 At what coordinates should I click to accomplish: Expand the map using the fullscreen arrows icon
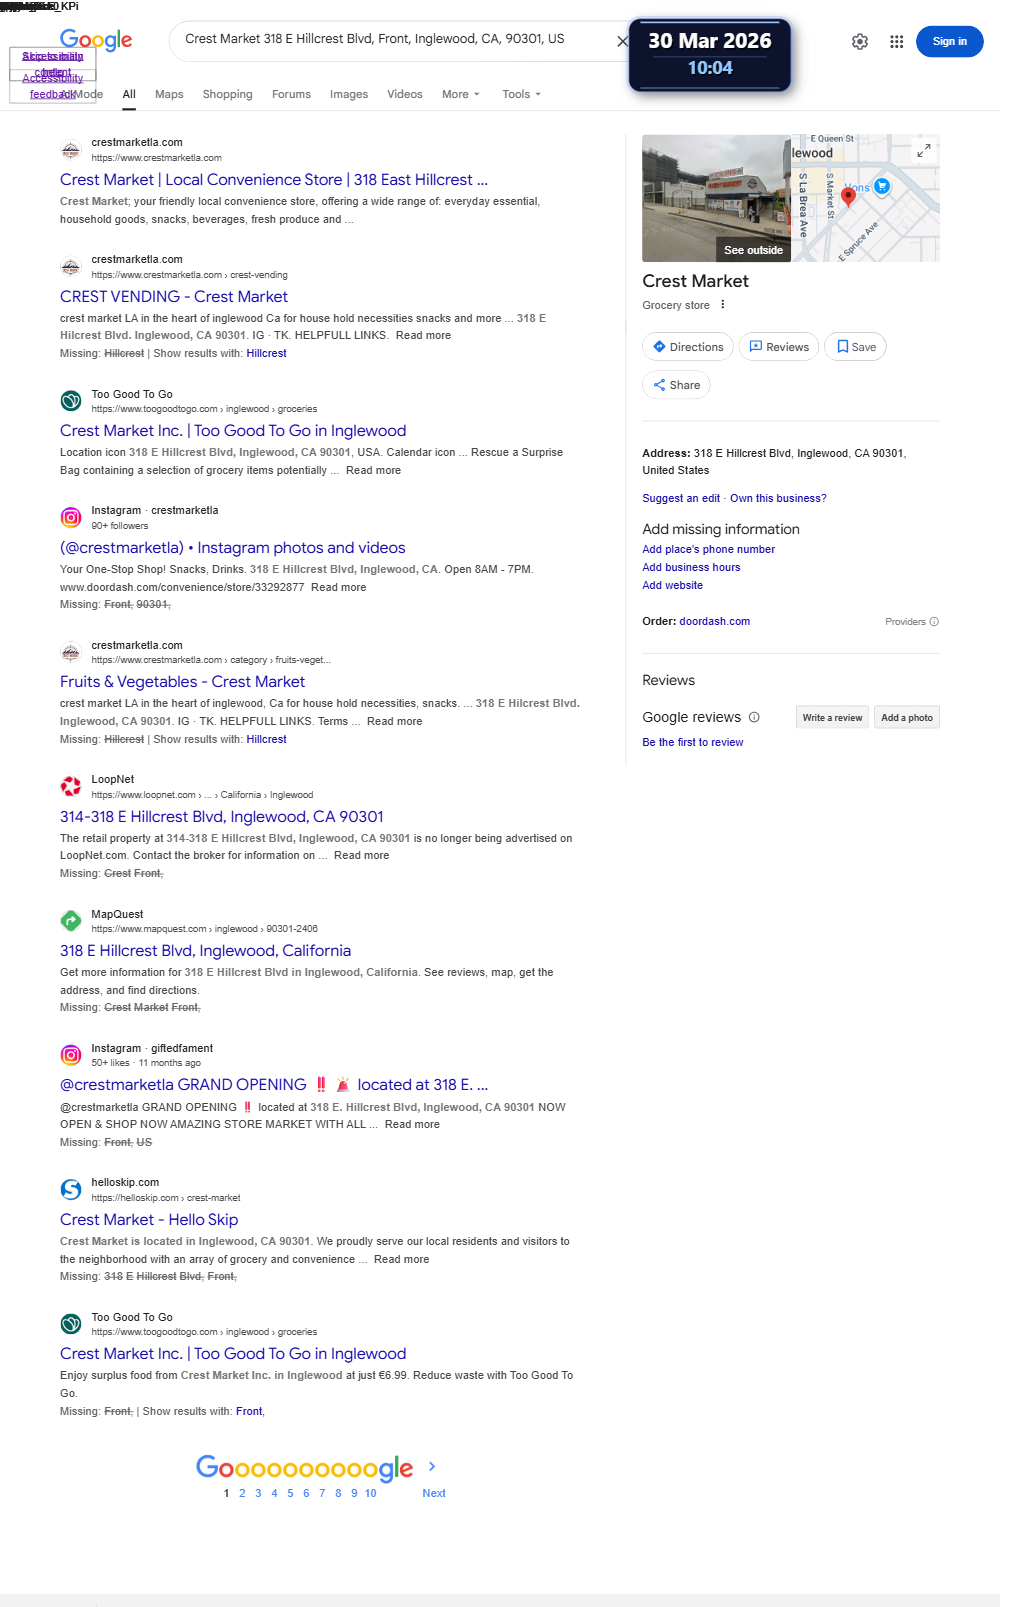tap(924, 150)
